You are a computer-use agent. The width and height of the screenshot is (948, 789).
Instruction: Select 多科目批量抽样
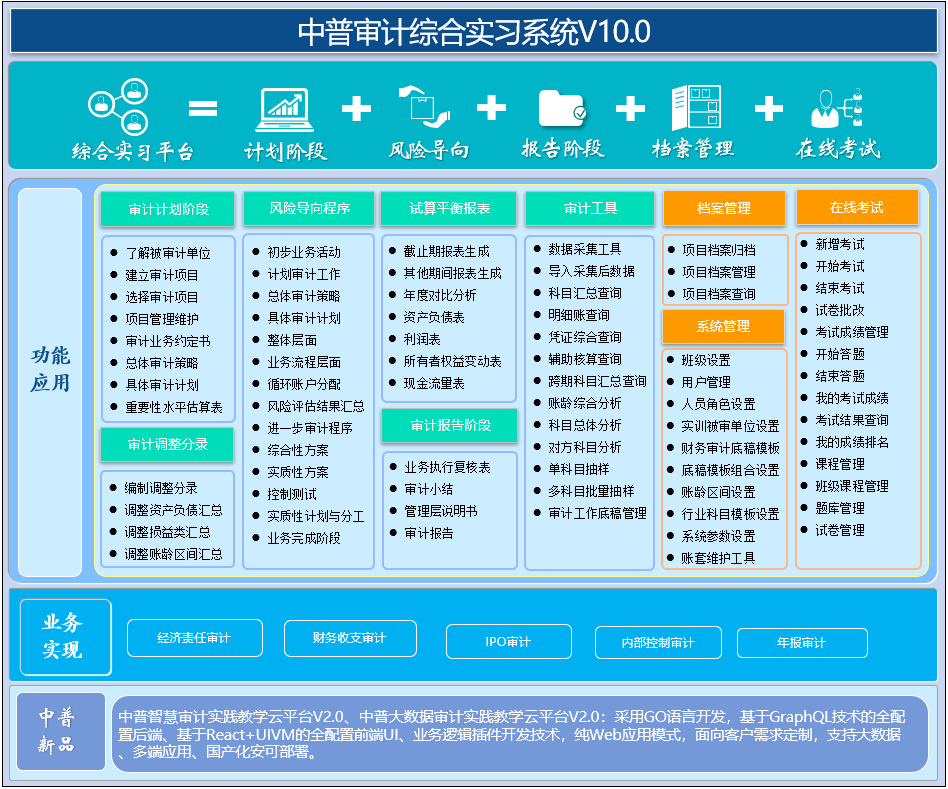[591, 492]
